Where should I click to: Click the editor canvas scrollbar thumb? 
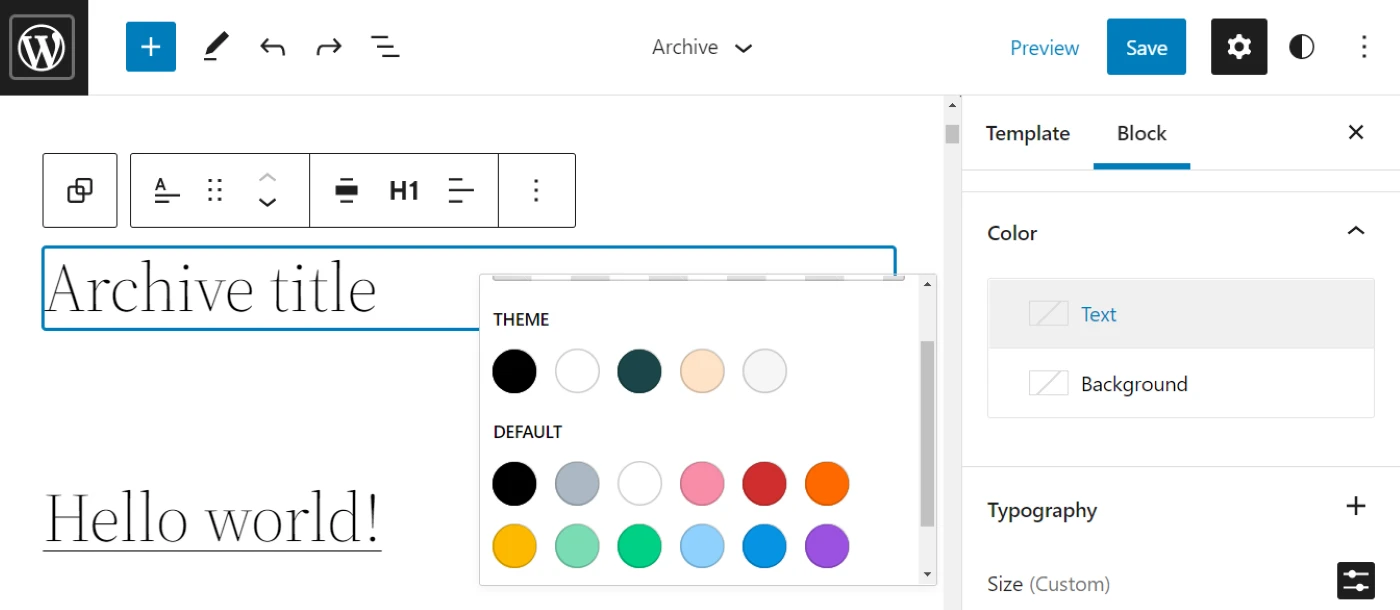pyautogui.click(x=952, y=134)
